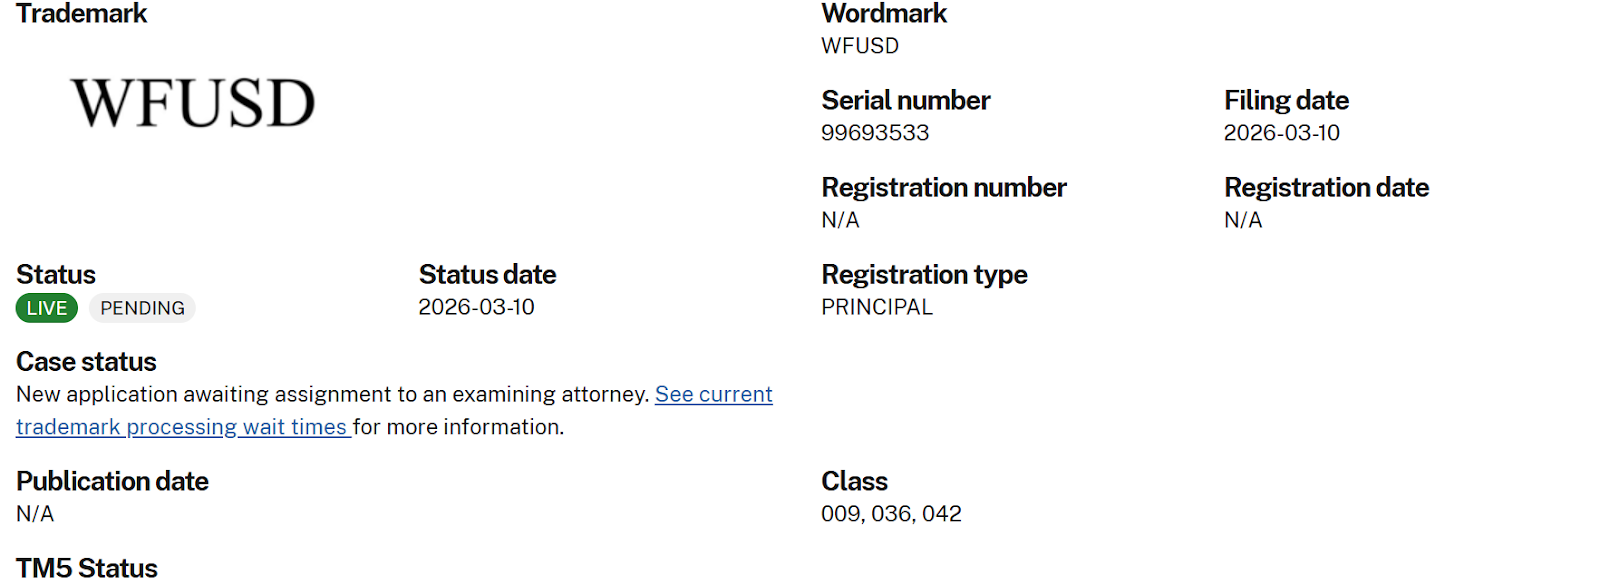Click the Filing date value
1600x585 pixels.
1281,133
